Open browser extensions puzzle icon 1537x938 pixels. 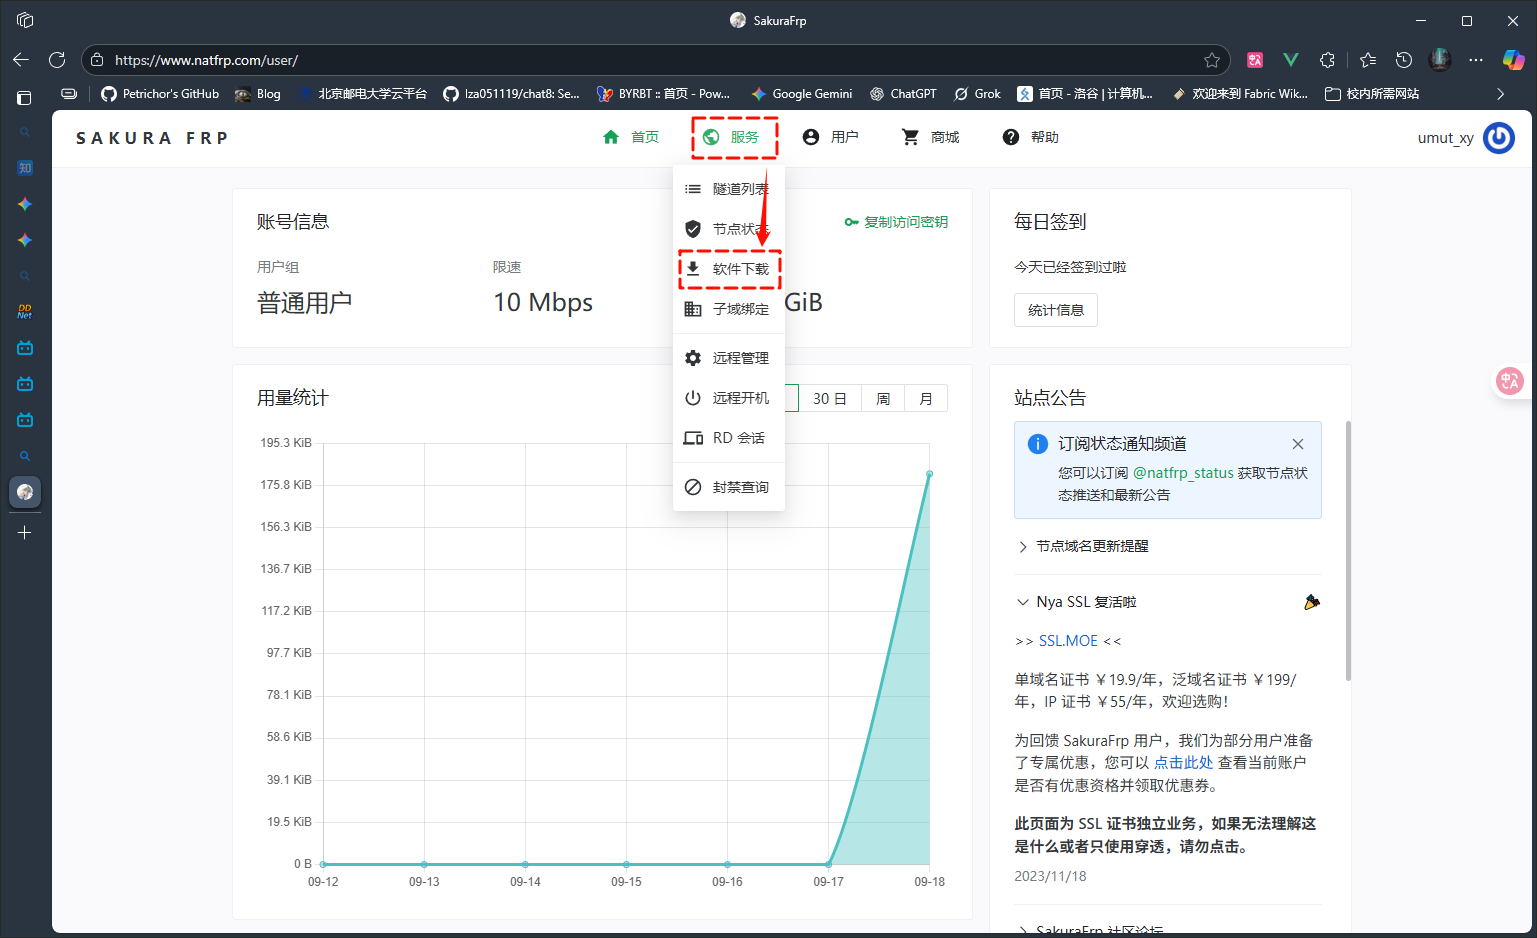click(1327, 60)
